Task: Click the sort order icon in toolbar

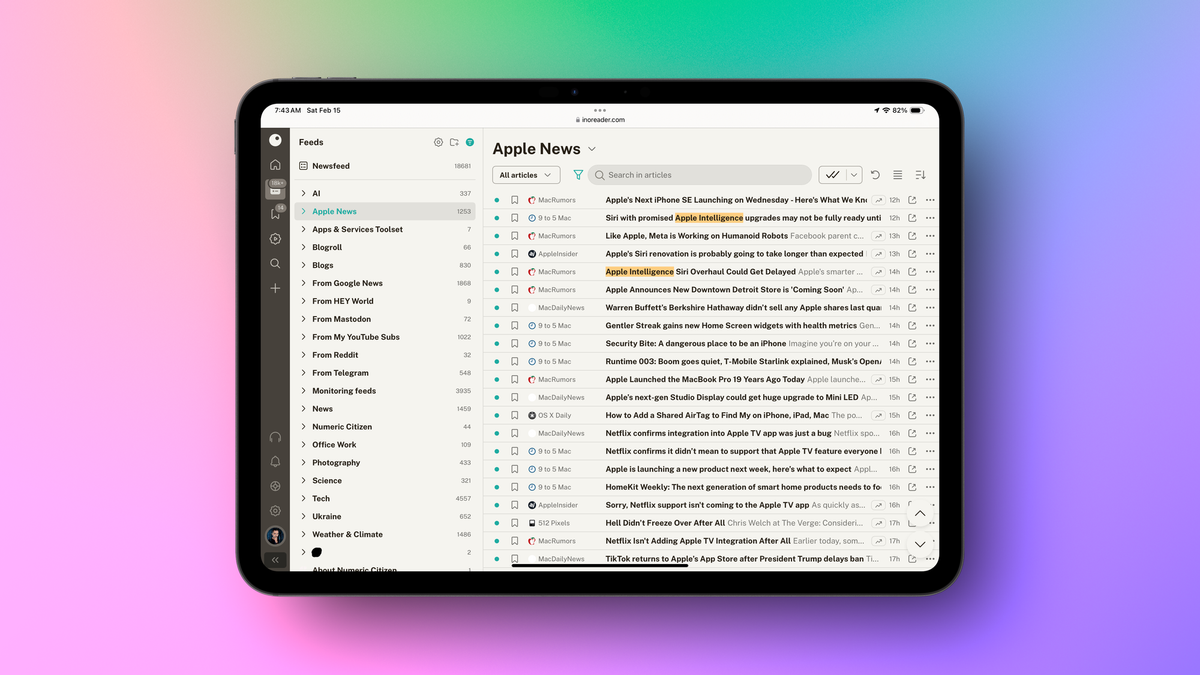Action: (921, 175)
